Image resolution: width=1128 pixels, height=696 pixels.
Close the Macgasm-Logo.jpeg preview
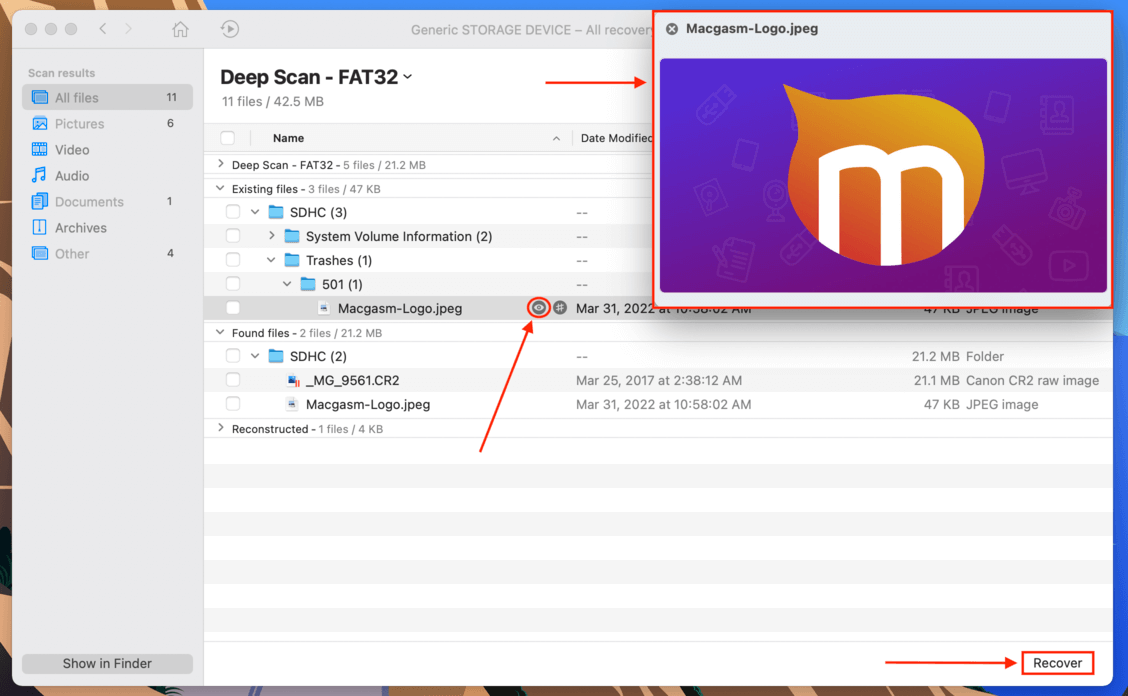[671, 29]
